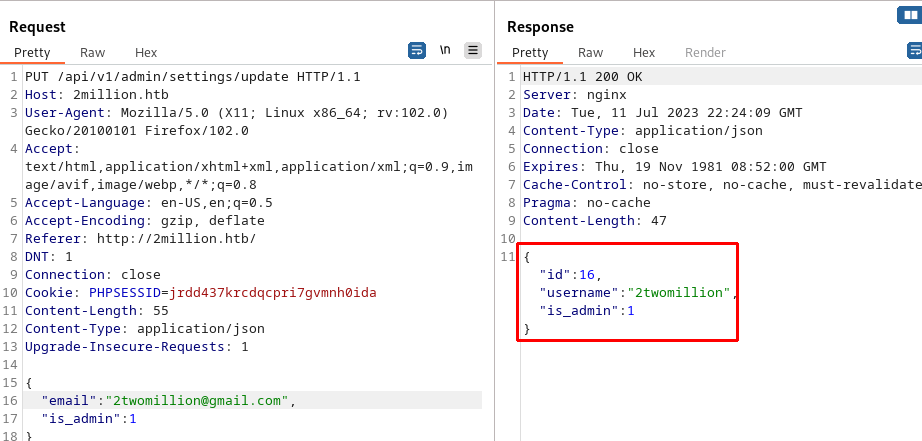
Task: Toggle the show non-printable characters \n button
Action: point(445,51)
